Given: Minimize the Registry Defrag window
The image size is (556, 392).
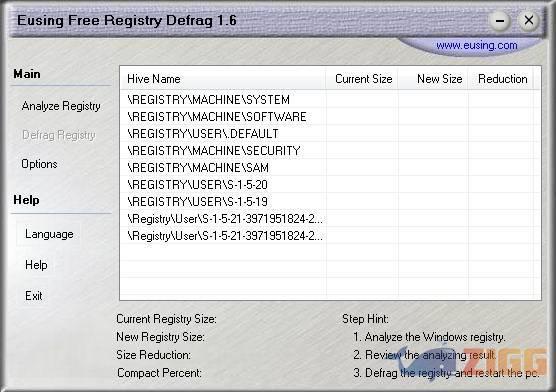Looking at the screenshot, I should point(500,21).
